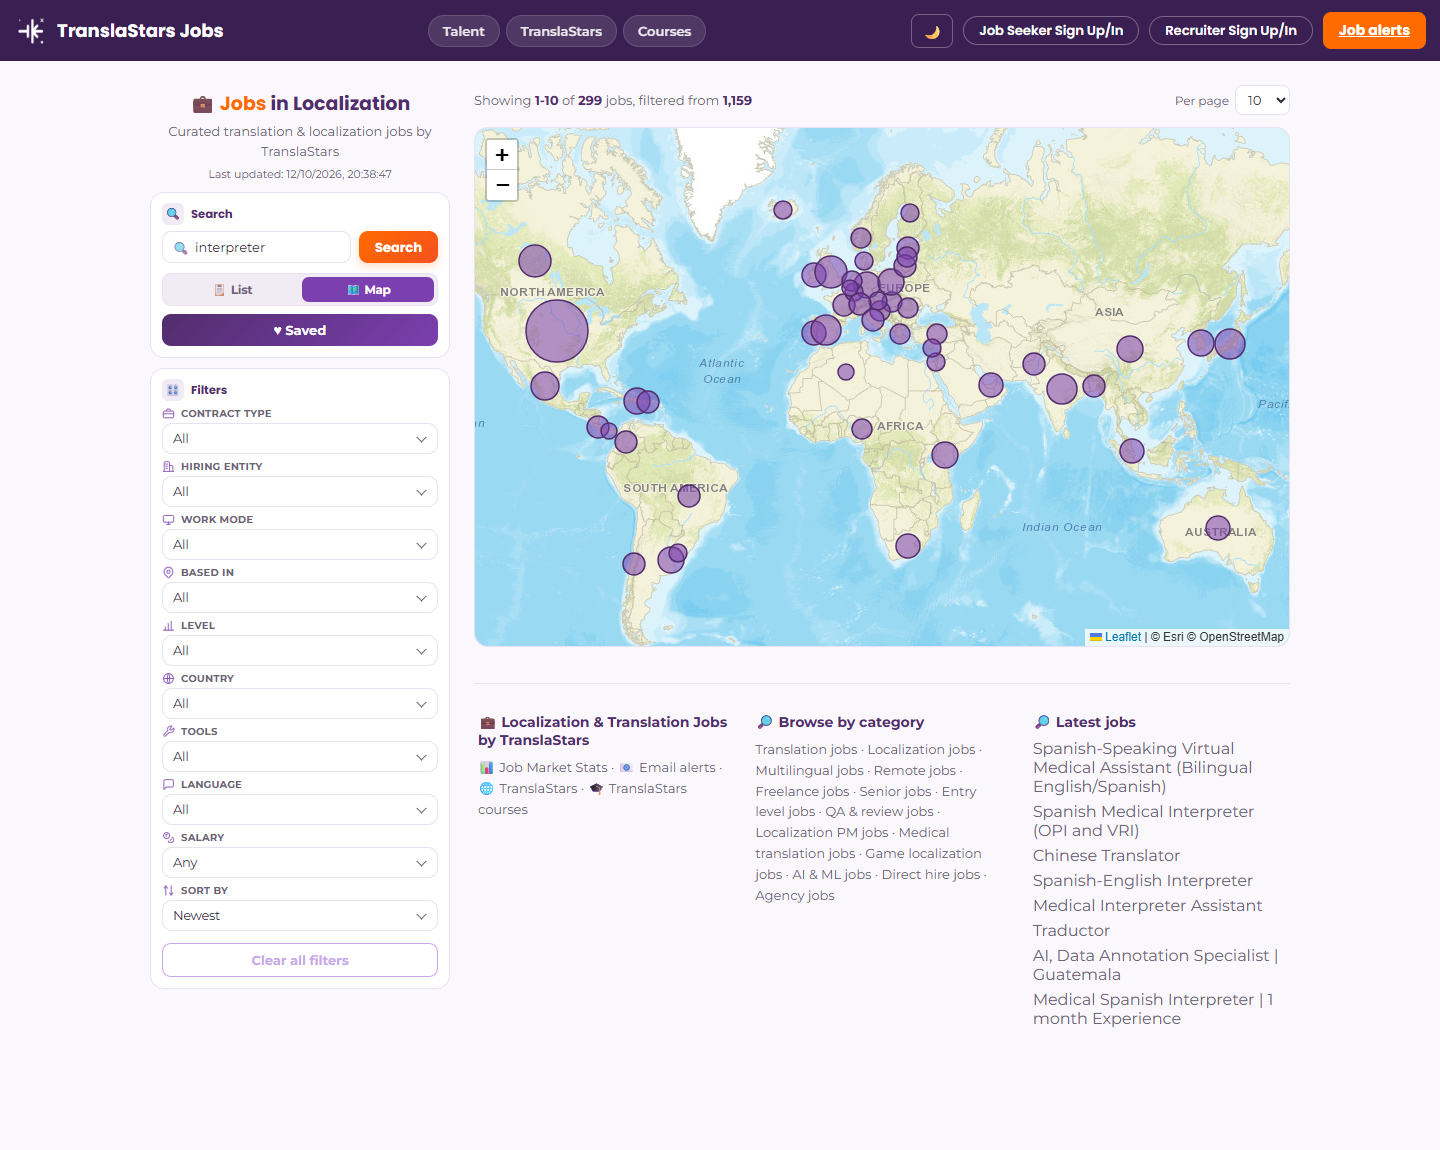Open Job Market Stats link

pos(553,768)
